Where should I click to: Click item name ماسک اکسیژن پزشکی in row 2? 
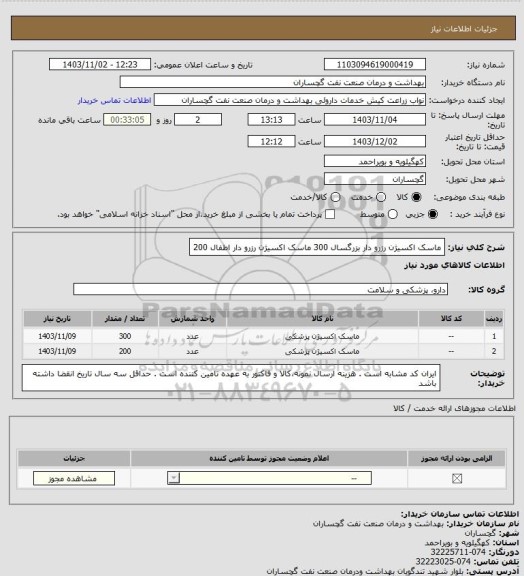tap(322, 351)
